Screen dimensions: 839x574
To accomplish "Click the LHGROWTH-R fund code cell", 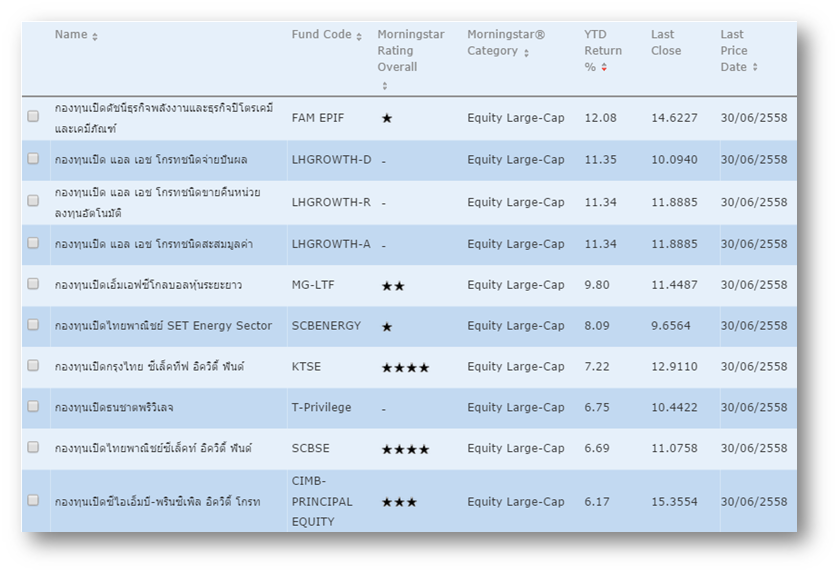I will (331, 202).
